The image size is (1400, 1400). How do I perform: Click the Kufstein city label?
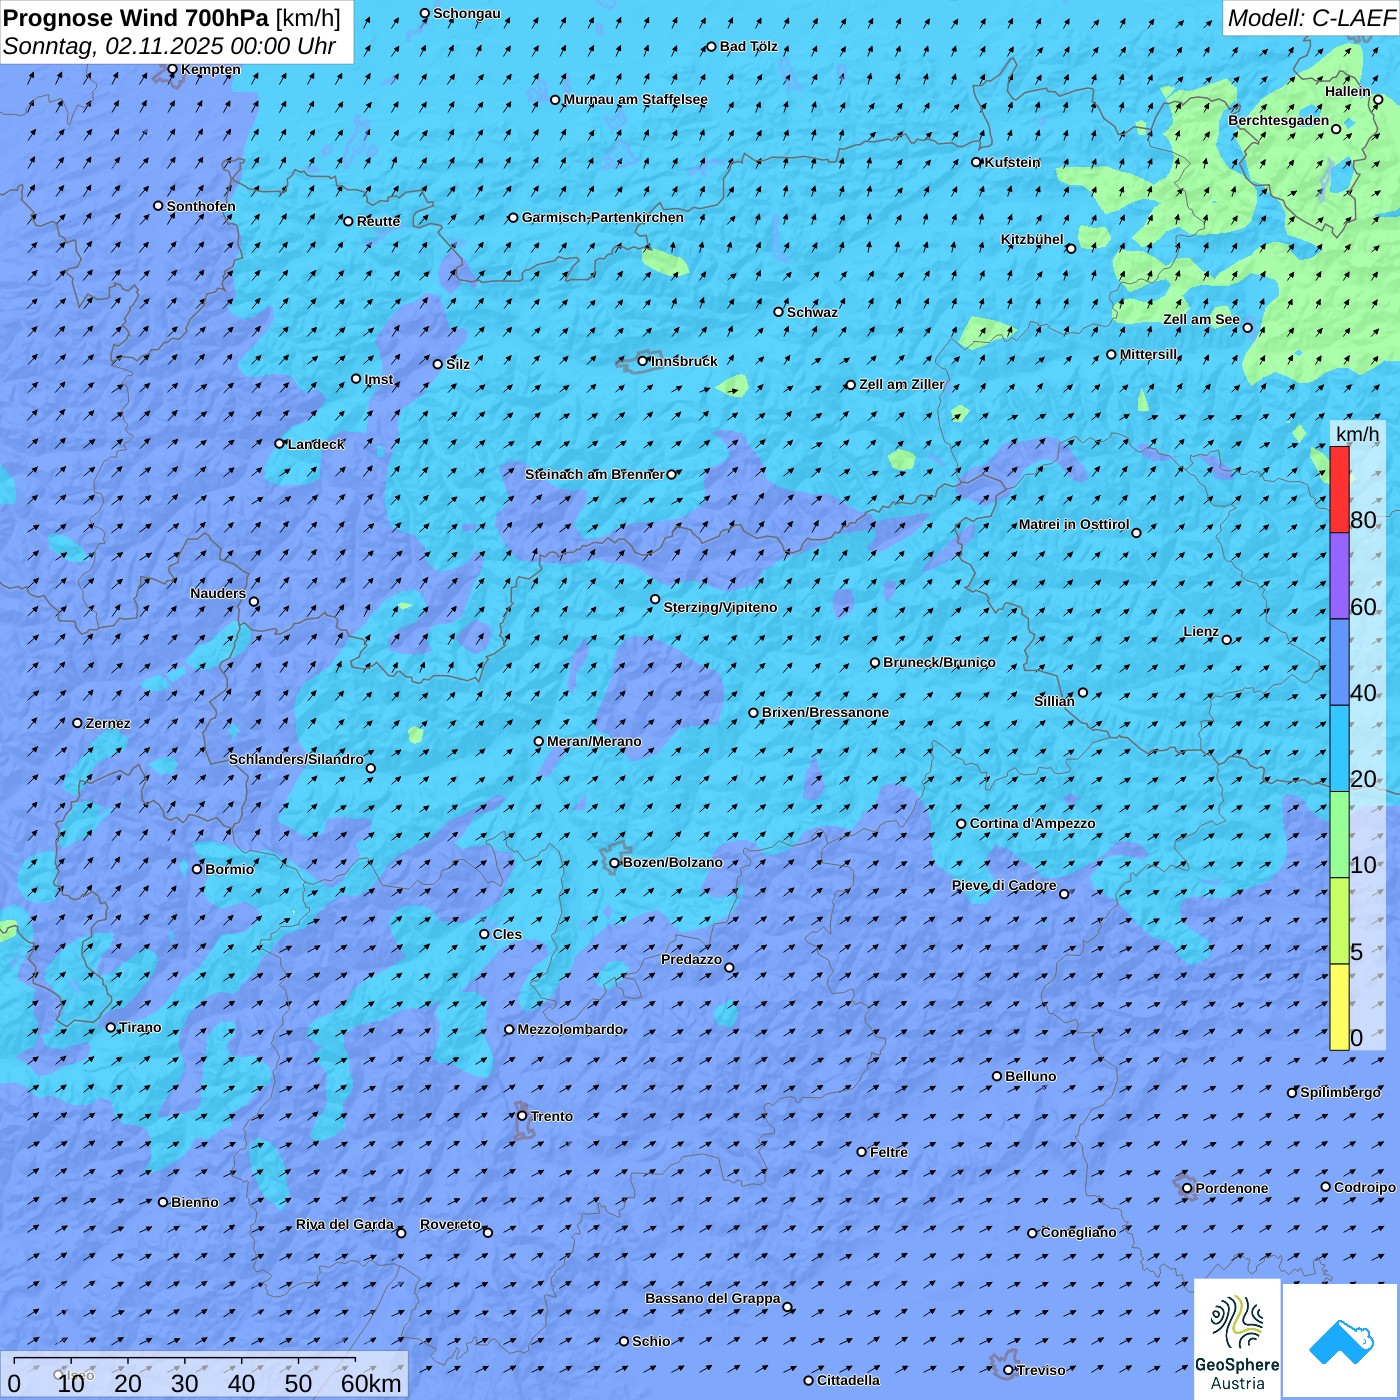(1012, 162)
